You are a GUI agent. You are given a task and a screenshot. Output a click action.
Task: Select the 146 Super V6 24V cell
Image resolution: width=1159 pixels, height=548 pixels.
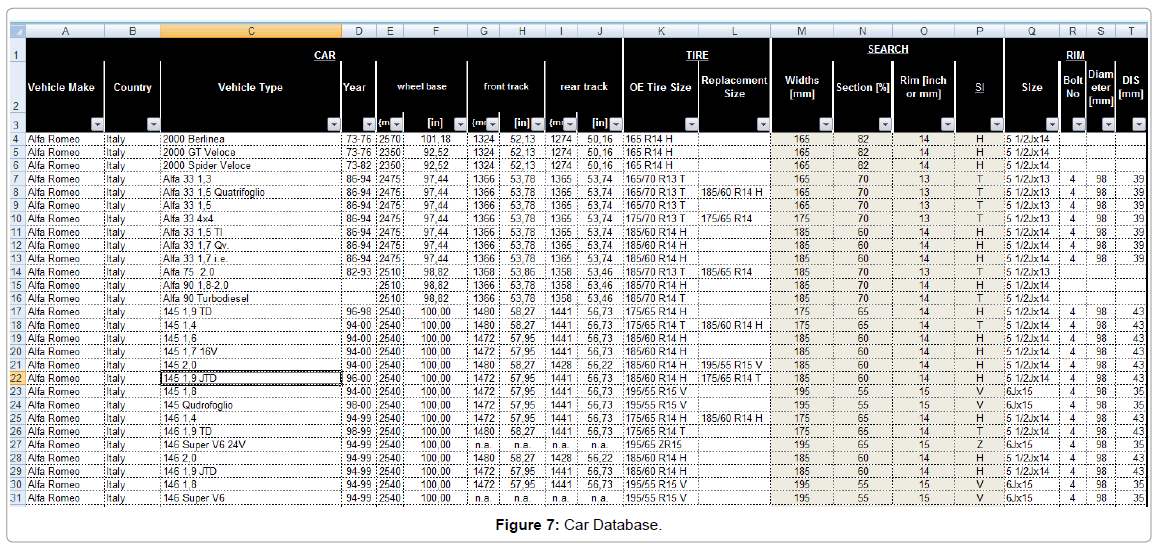click(x=251, y=444)
